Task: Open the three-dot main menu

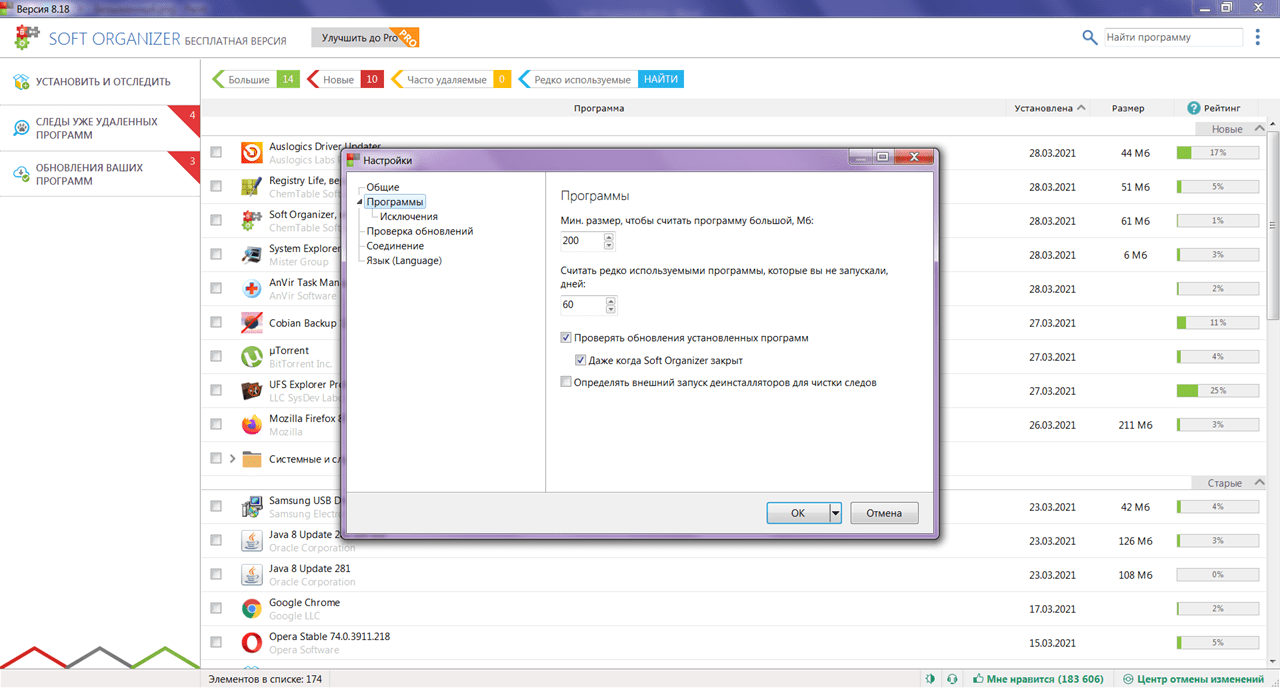Action: (1258, 38)
